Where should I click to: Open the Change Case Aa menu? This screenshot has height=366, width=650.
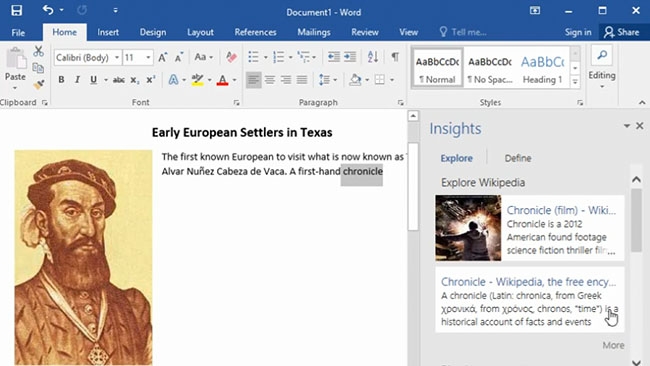[204, 57]
